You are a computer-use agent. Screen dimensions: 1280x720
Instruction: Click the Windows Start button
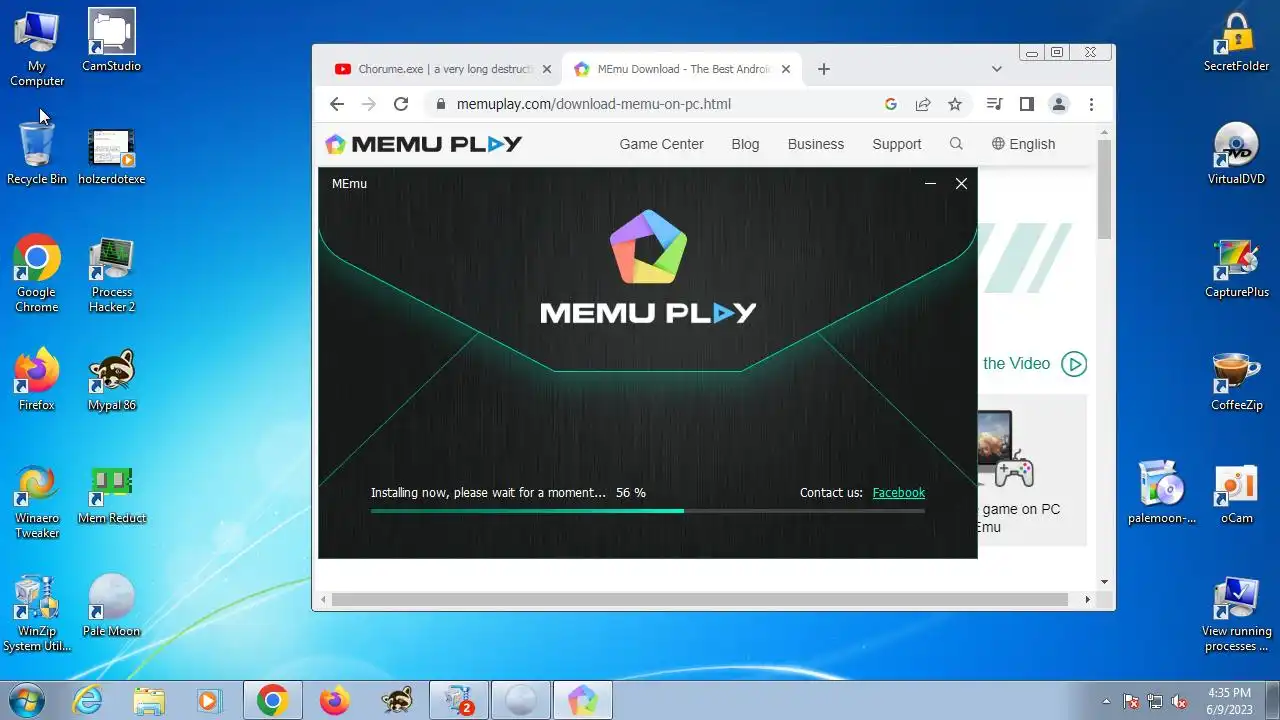pyautogui.click(x=27, y=700)
